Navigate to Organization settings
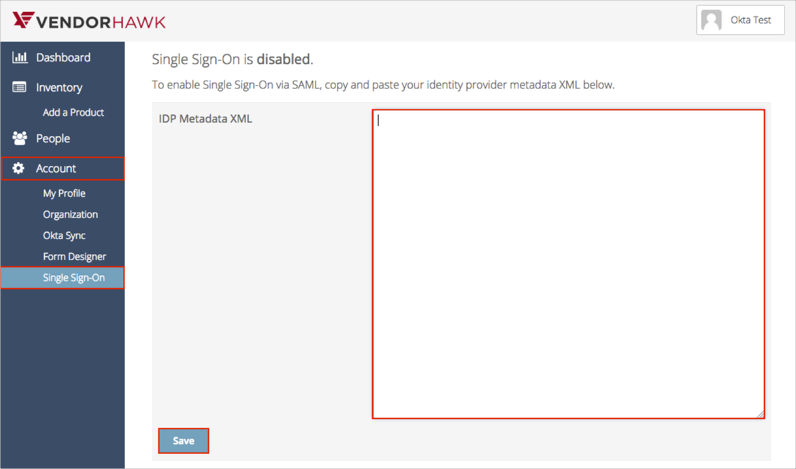This screenshot has width=796, height=469. [70, 214]
